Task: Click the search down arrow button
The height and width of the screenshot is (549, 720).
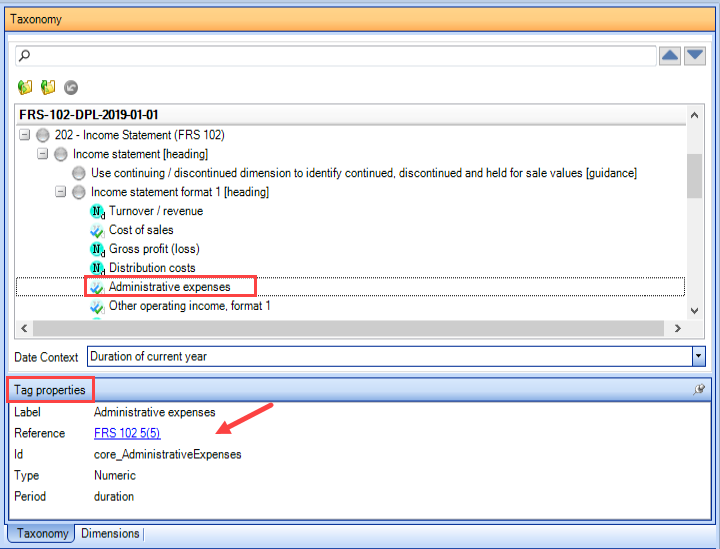Action: [695, 56]
